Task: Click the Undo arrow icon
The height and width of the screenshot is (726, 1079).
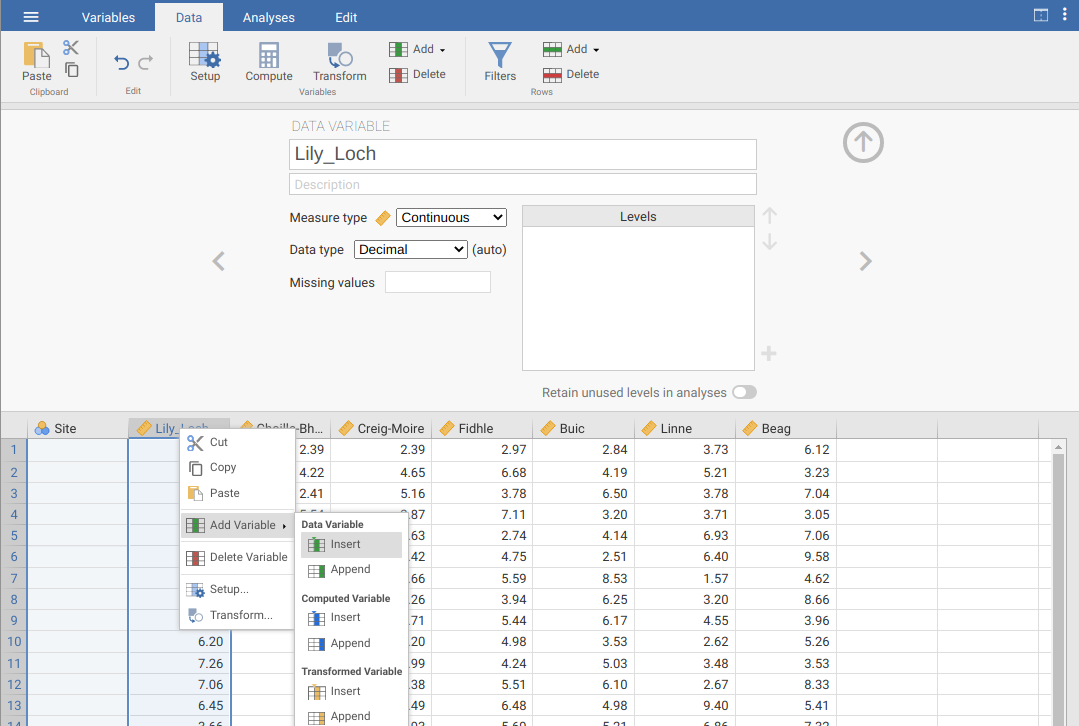Action: click(x=122, y=63)
